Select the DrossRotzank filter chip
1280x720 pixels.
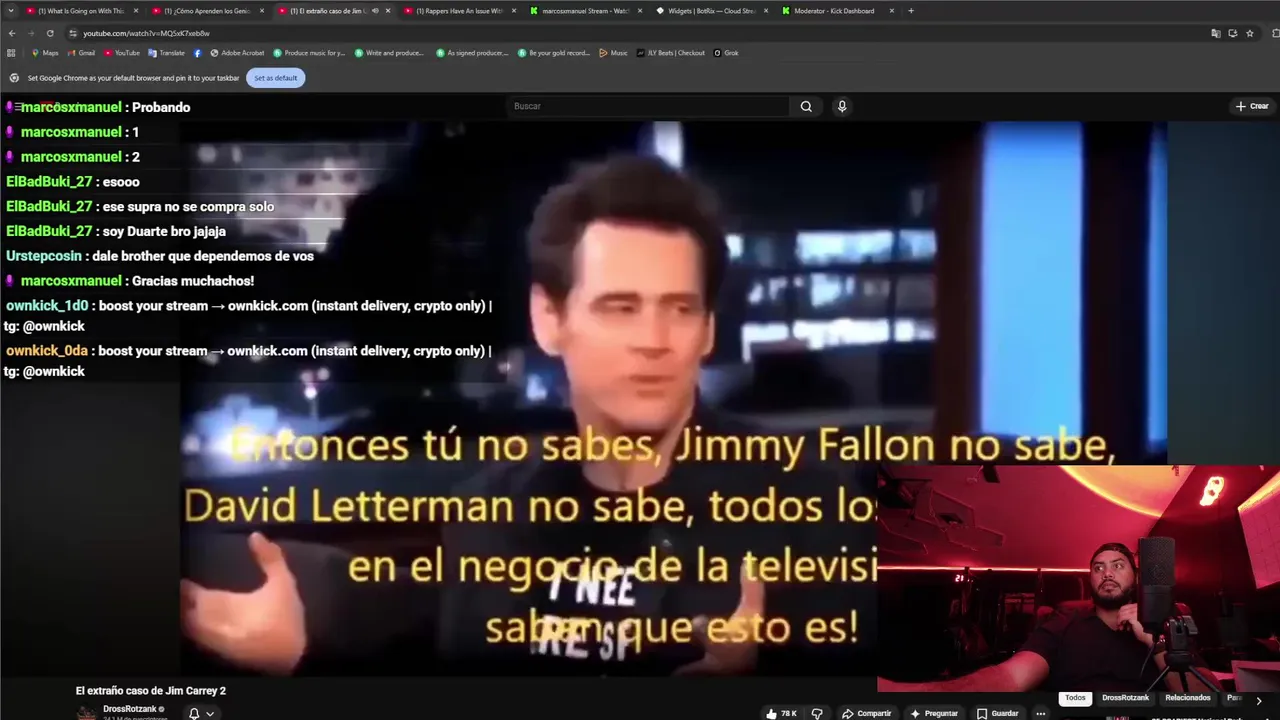tap(1125, 698)
